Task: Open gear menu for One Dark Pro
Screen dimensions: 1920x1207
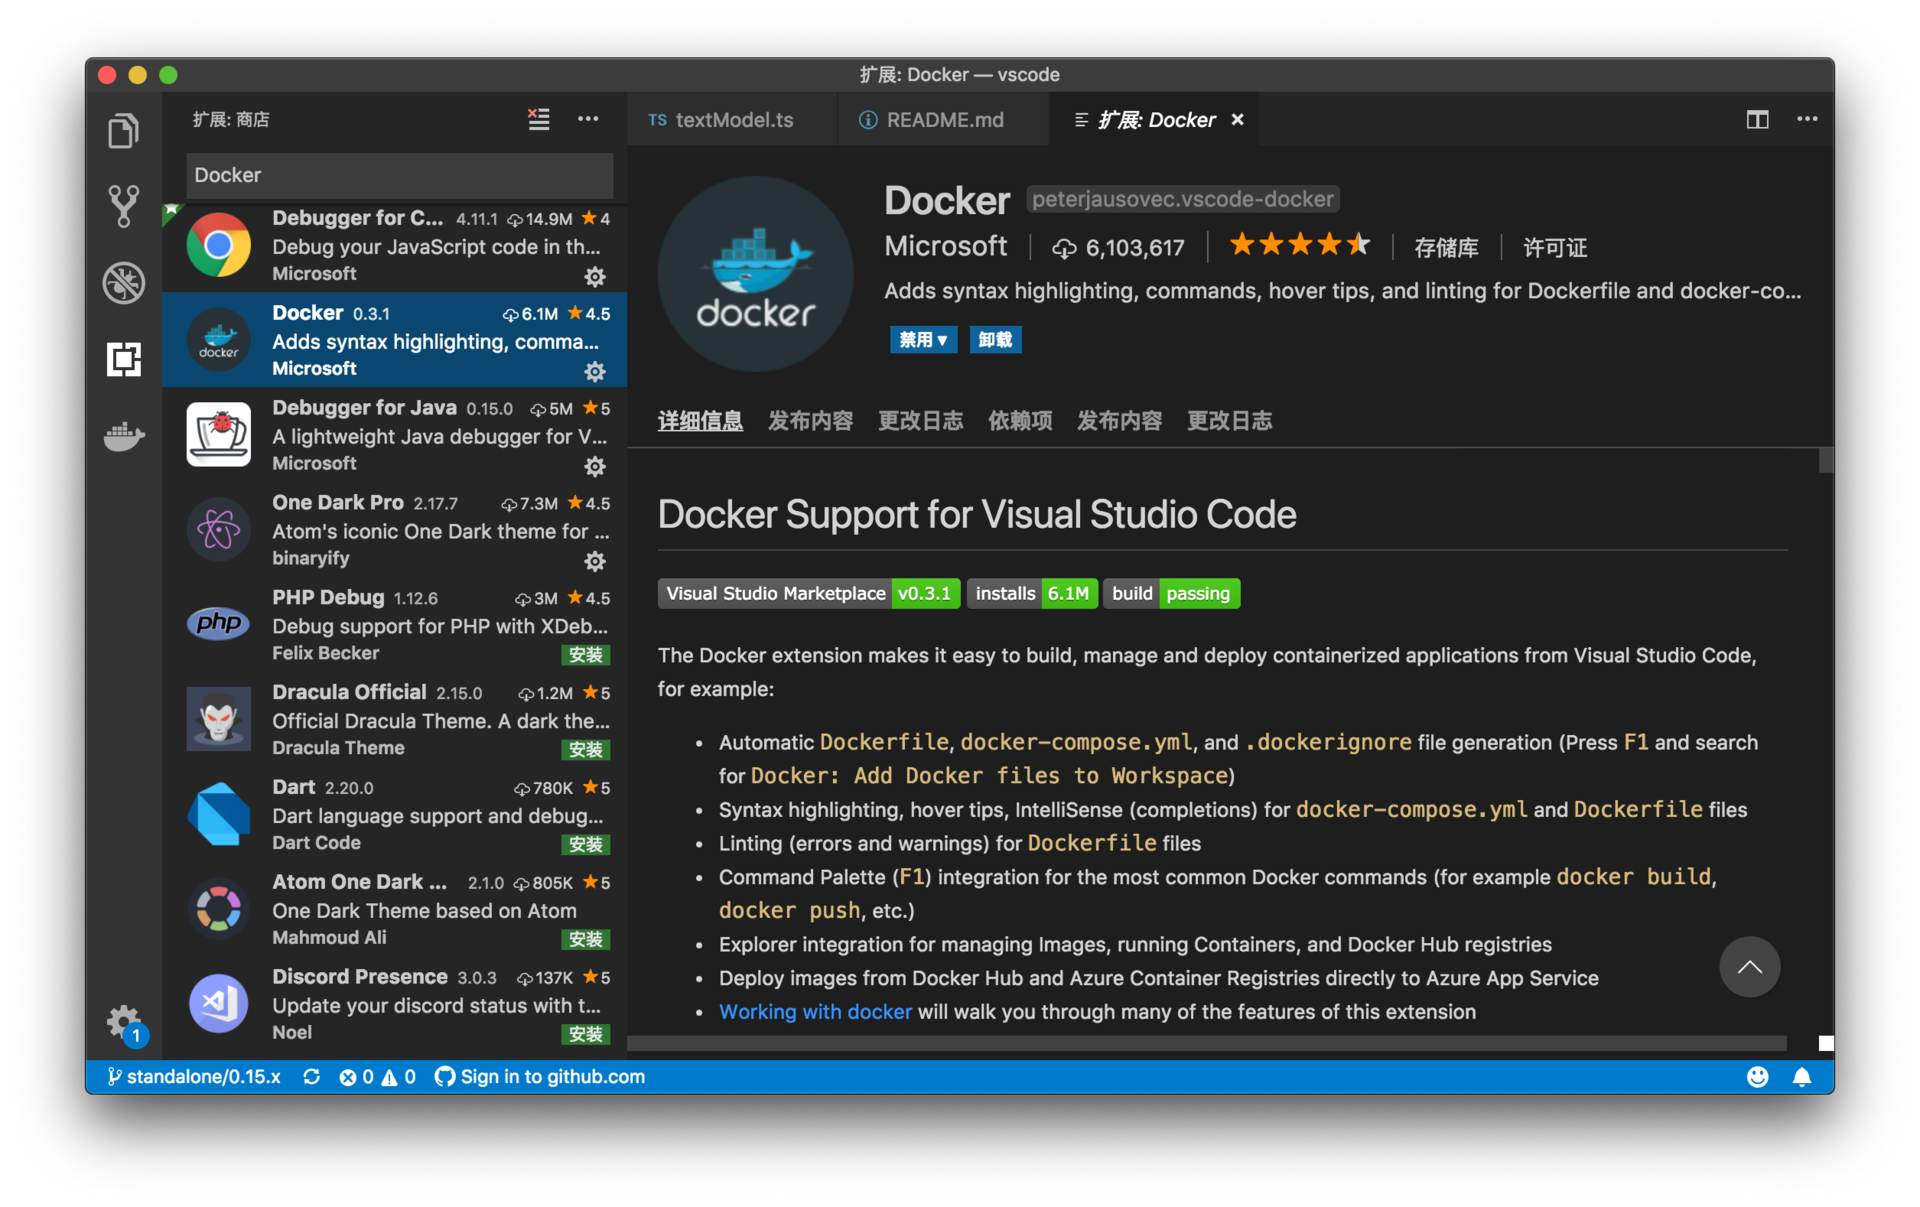Action: pyautogui.click(x=595, y=561)
